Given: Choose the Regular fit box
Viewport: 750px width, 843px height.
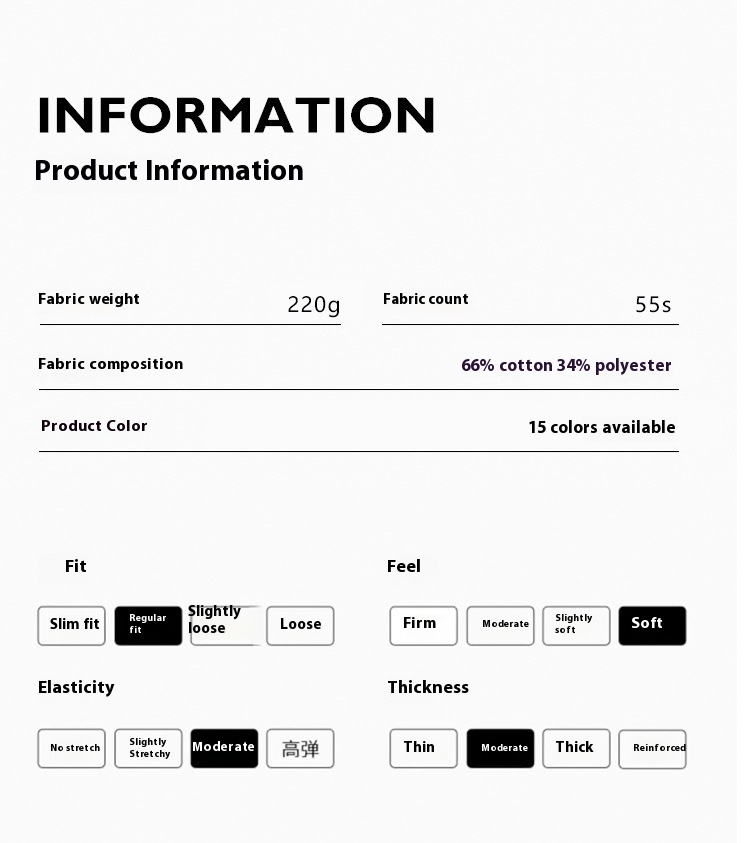Looking at the screenshot, I should click(148, 625).
